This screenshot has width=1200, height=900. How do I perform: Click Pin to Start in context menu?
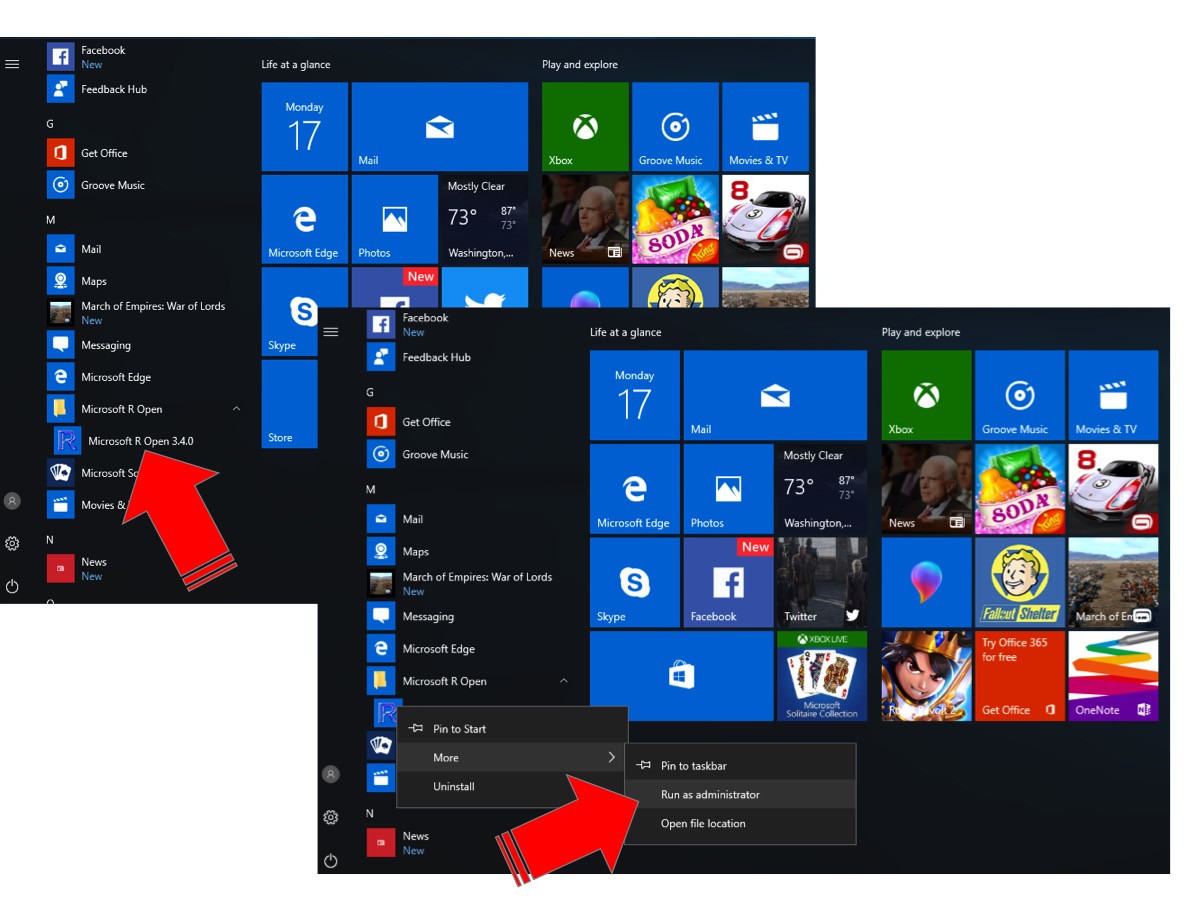tap(459, 729)
